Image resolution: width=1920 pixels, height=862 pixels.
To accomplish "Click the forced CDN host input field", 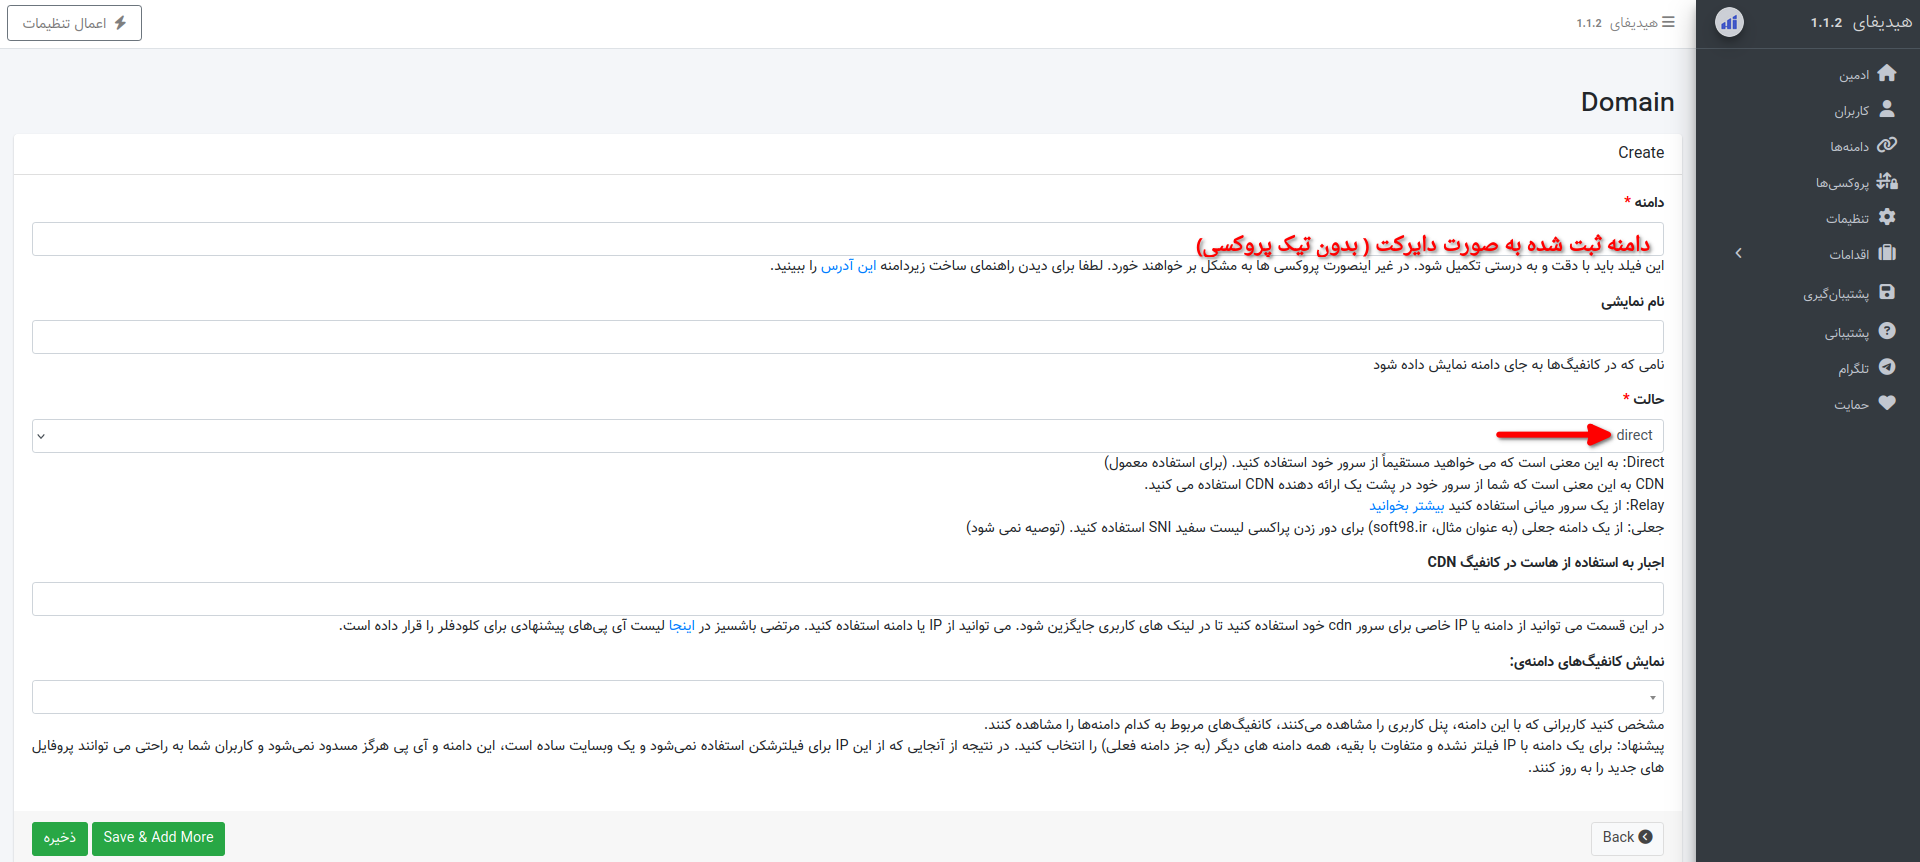I will pos(848,599).
